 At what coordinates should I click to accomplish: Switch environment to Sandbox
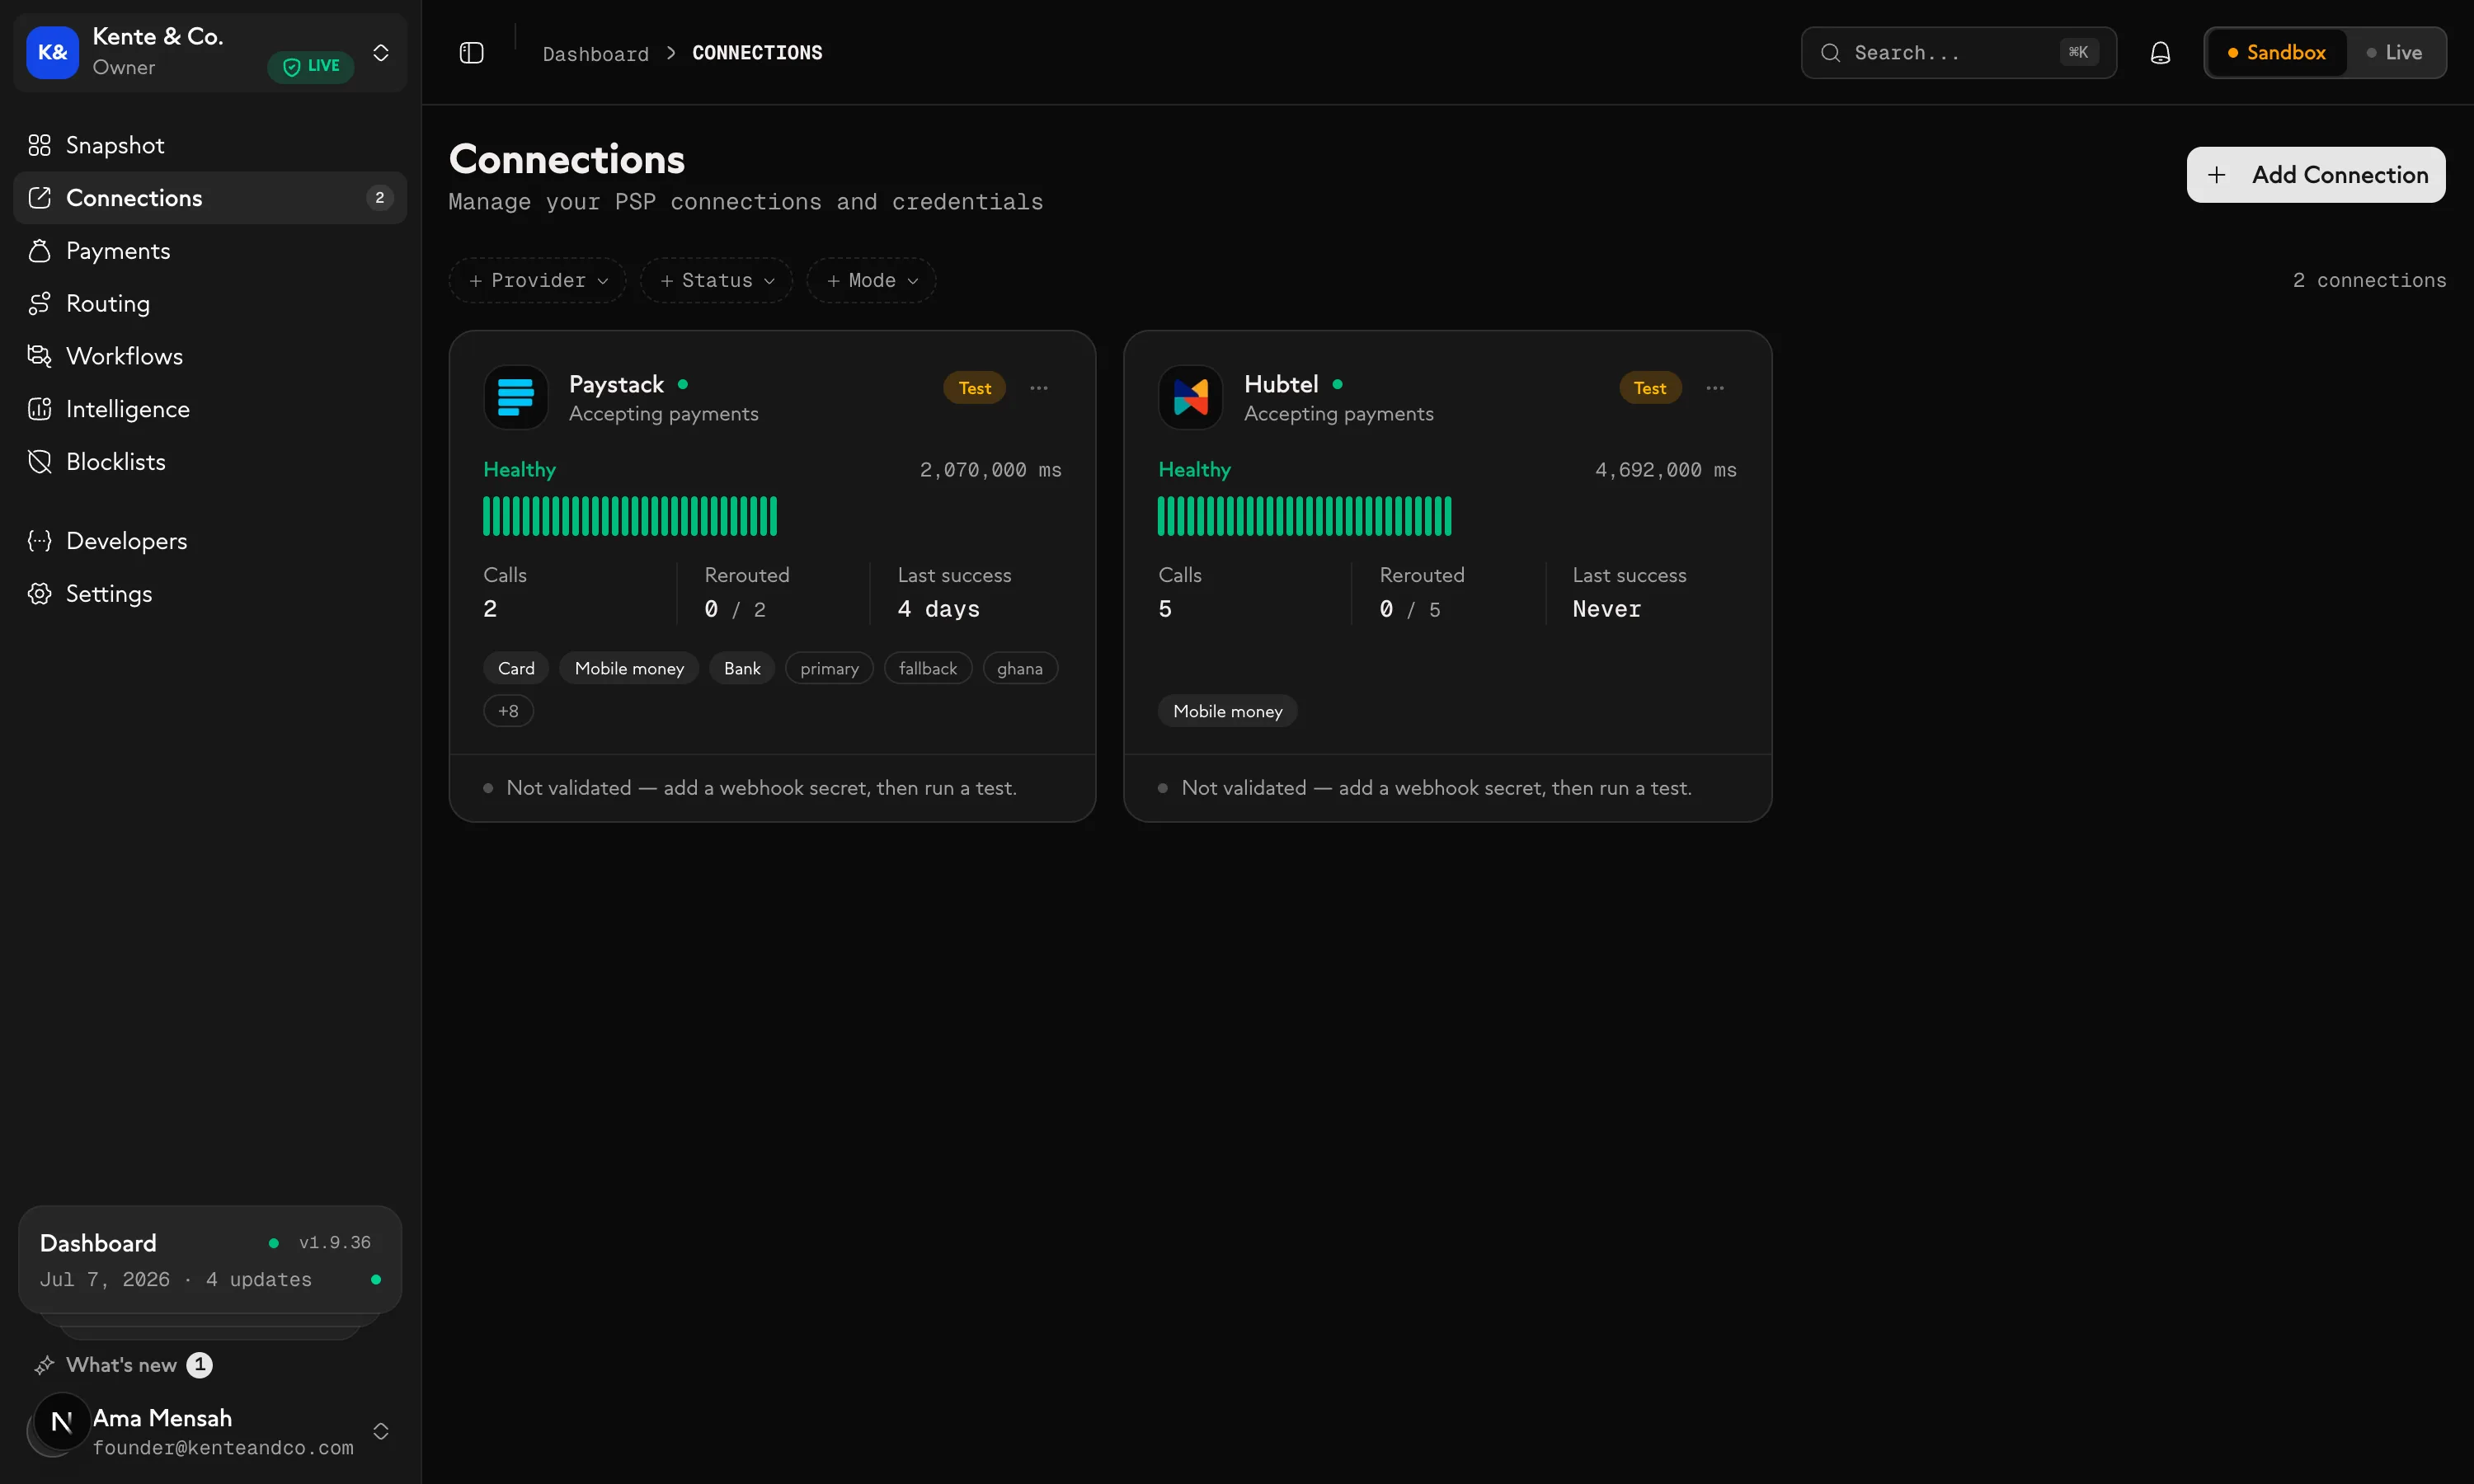pyautogui.click(x=2276, y=53)
